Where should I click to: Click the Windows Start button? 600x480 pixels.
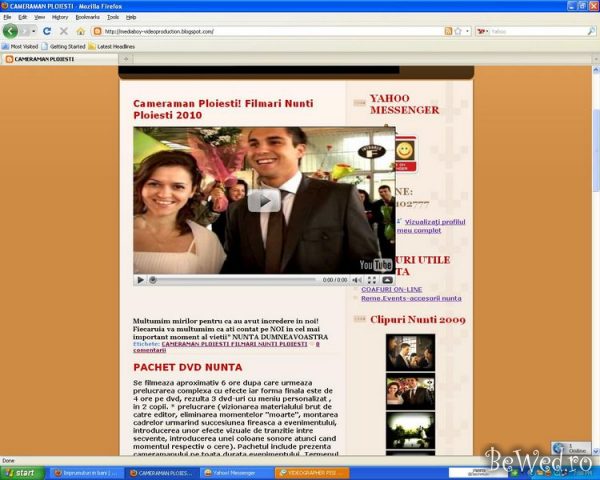22,473
